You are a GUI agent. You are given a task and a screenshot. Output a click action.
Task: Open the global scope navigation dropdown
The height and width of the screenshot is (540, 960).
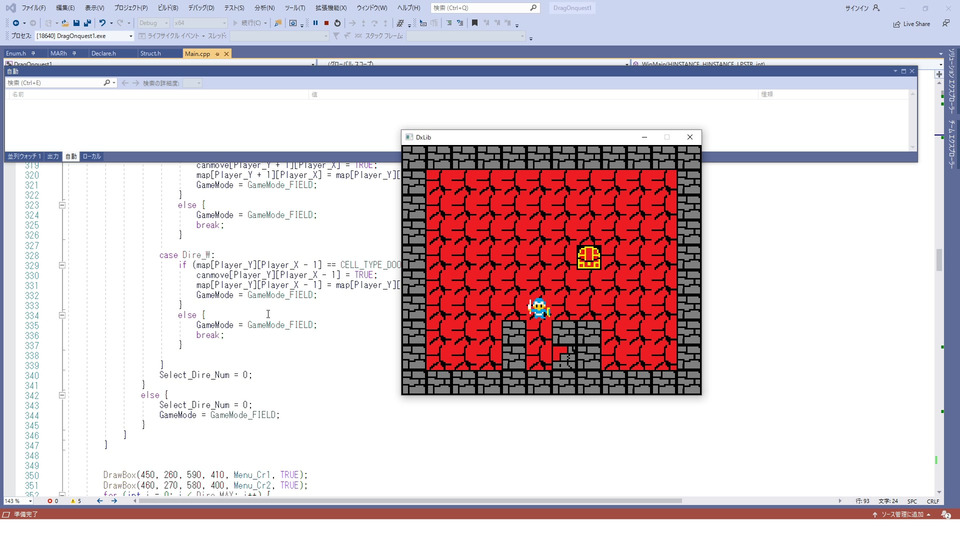[x=474, y=64]
